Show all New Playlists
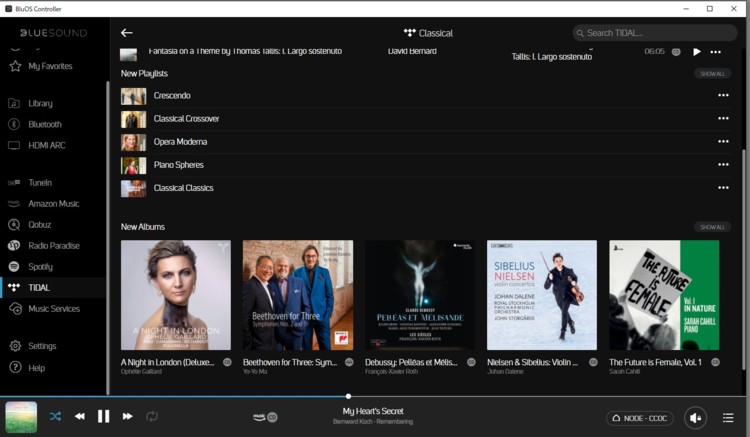This screenshot has width=750, height=437. pyautogui.click(x=712, y=74)
